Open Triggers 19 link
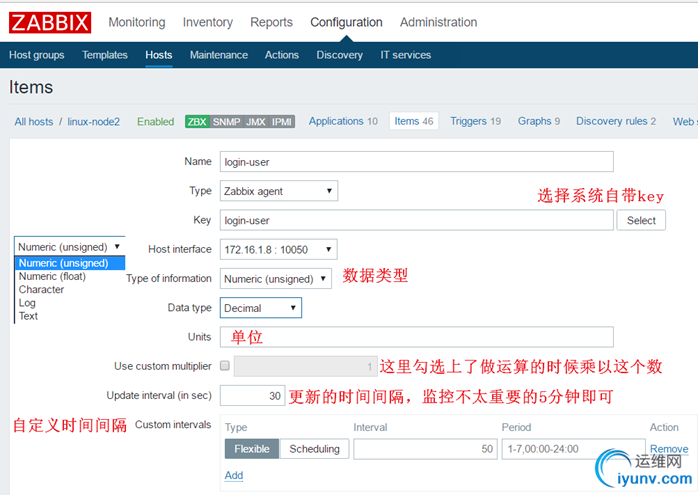 click(x=475, y=121)
